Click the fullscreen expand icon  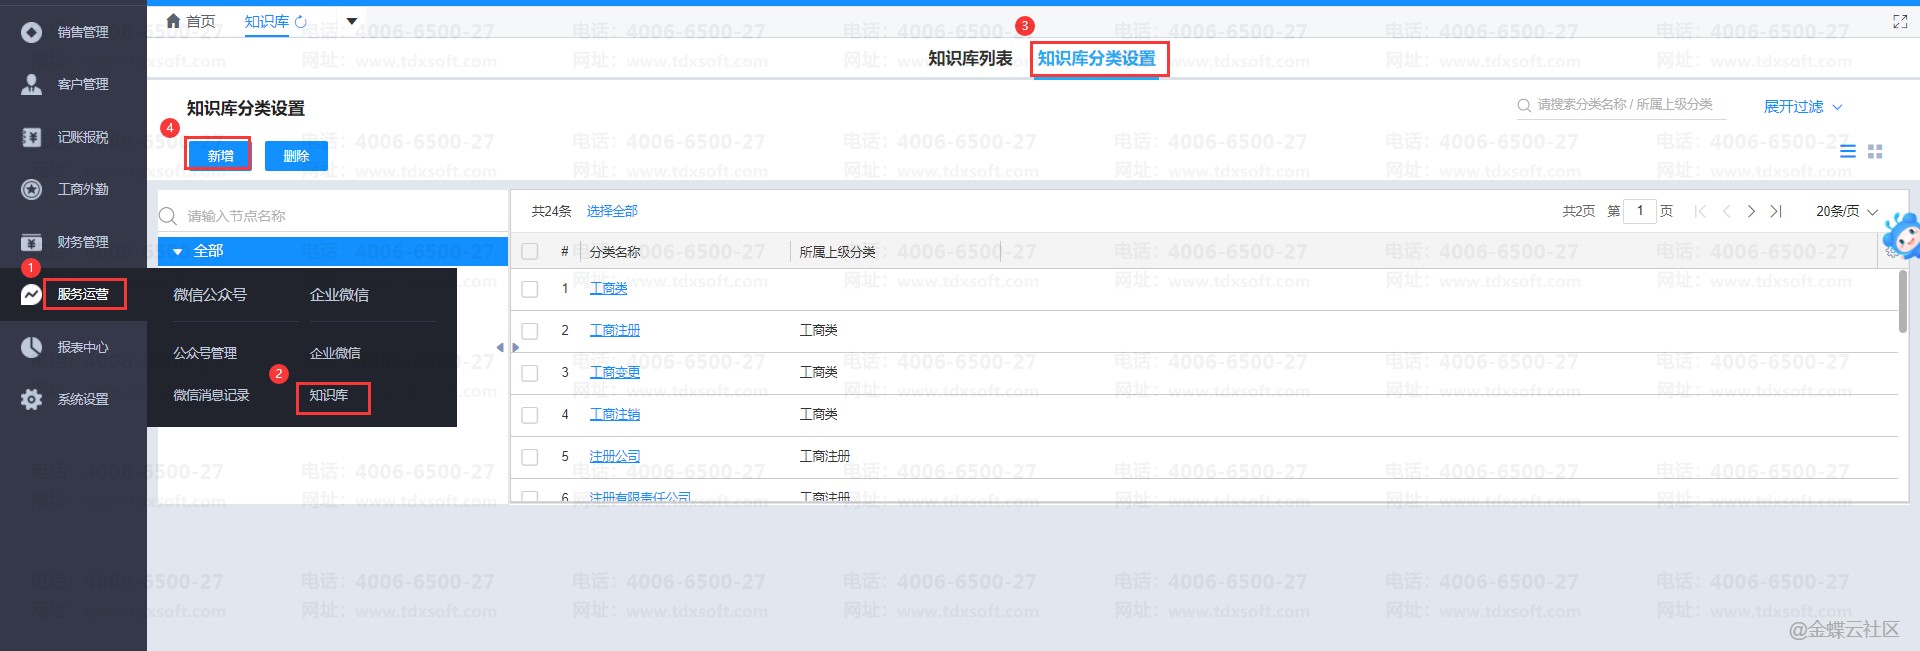[1900, 22]
